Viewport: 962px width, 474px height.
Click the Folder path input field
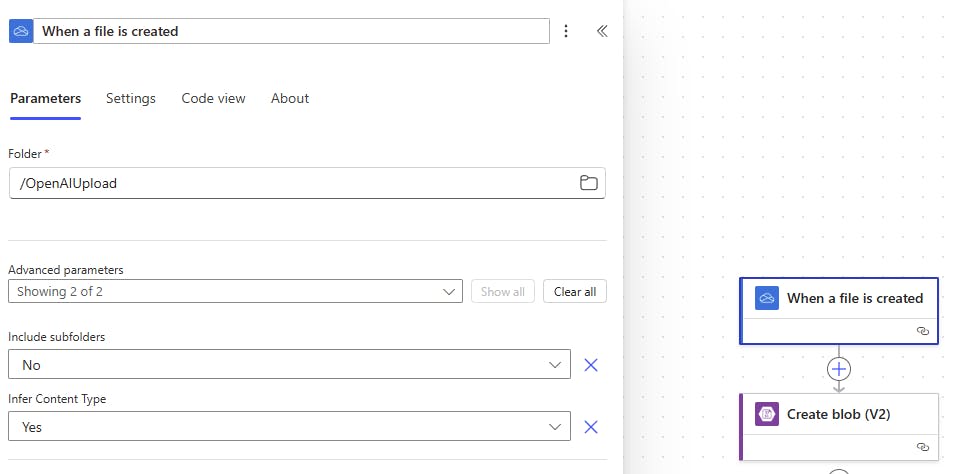(290, 183)
